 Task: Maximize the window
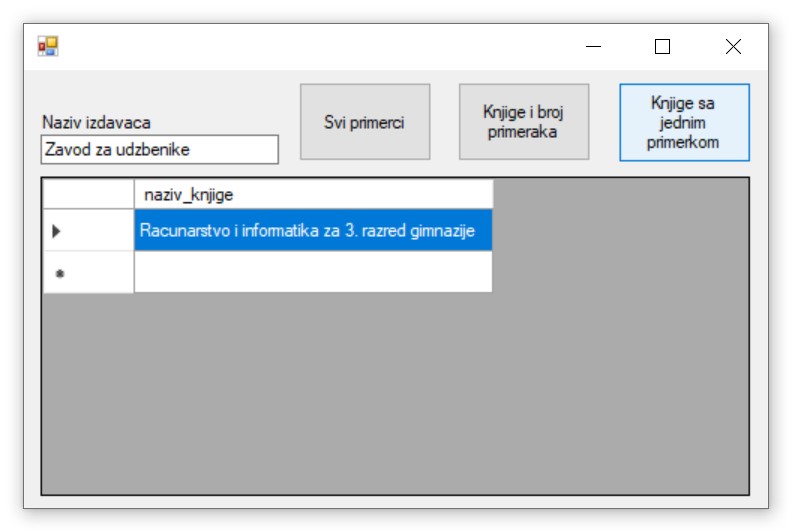662,46
